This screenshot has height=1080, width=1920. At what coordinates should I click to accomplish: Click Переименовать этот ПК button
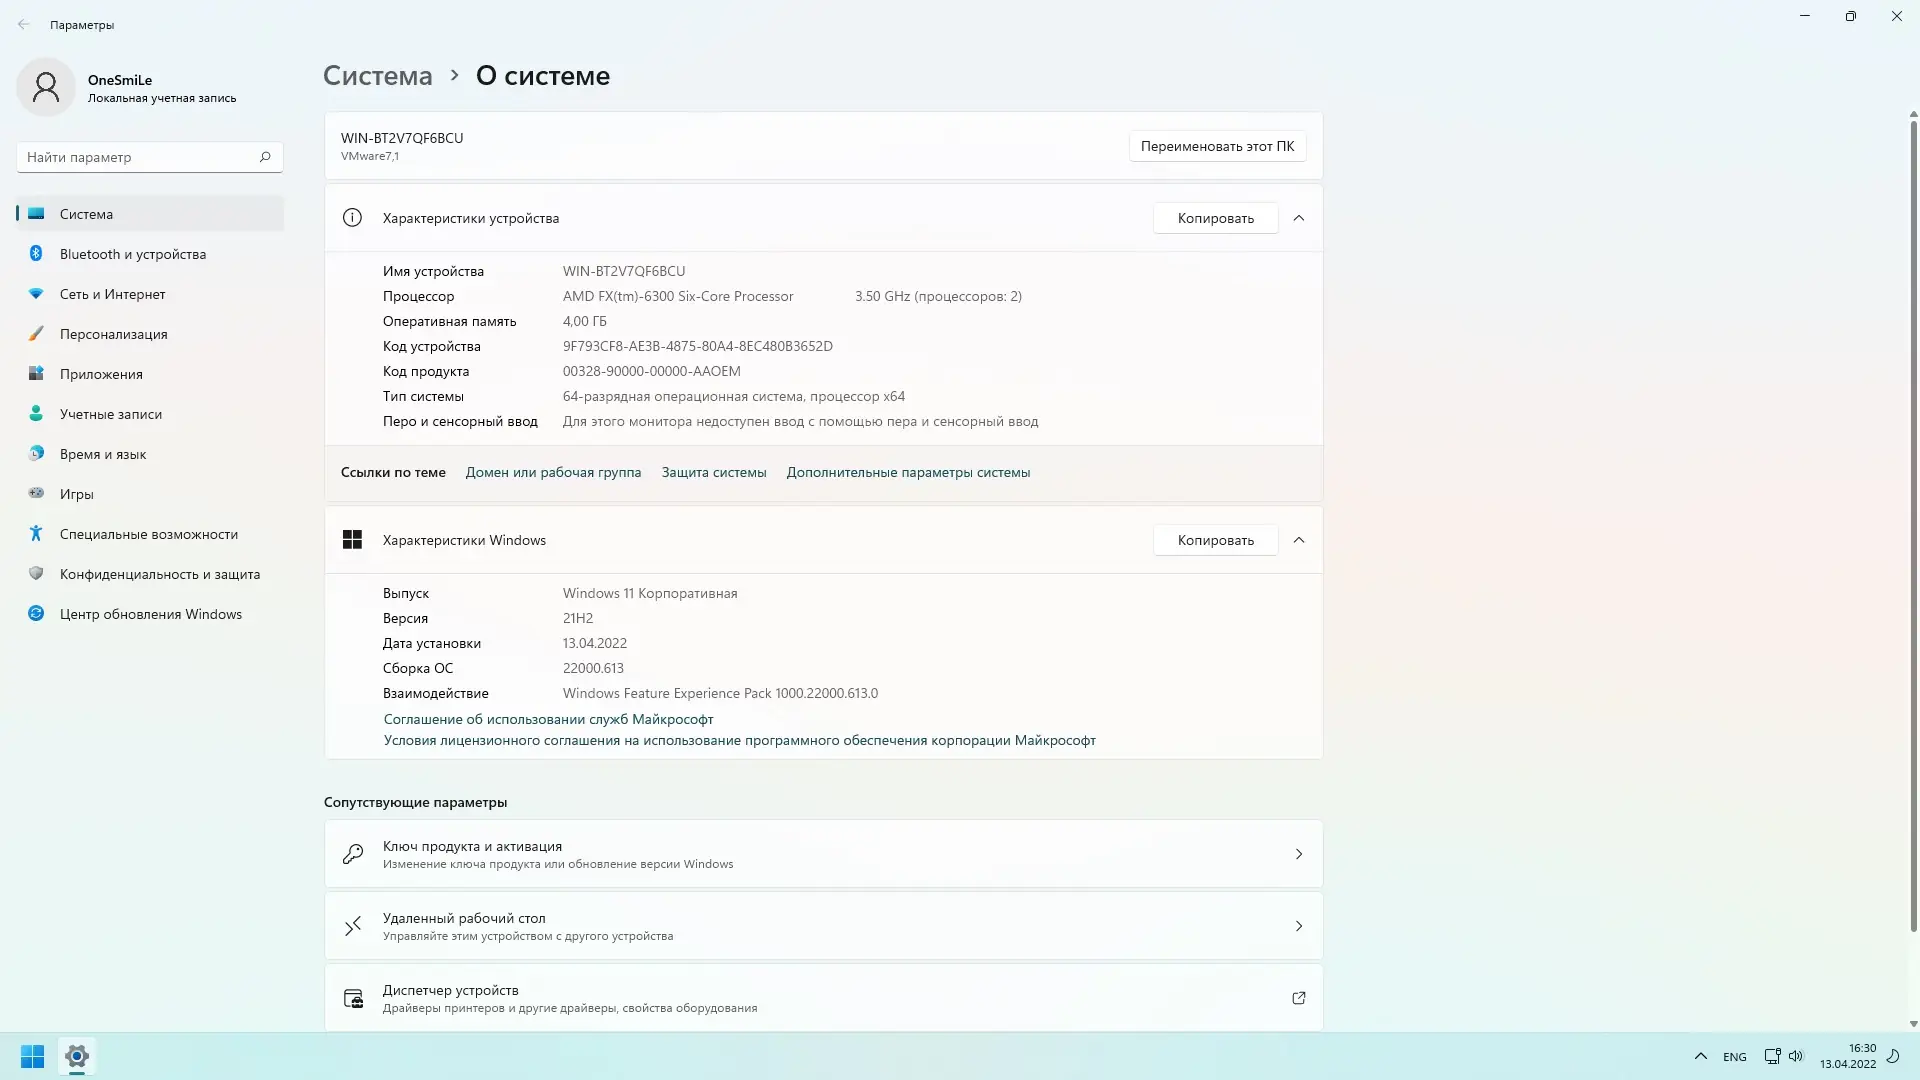[1216, 146]
